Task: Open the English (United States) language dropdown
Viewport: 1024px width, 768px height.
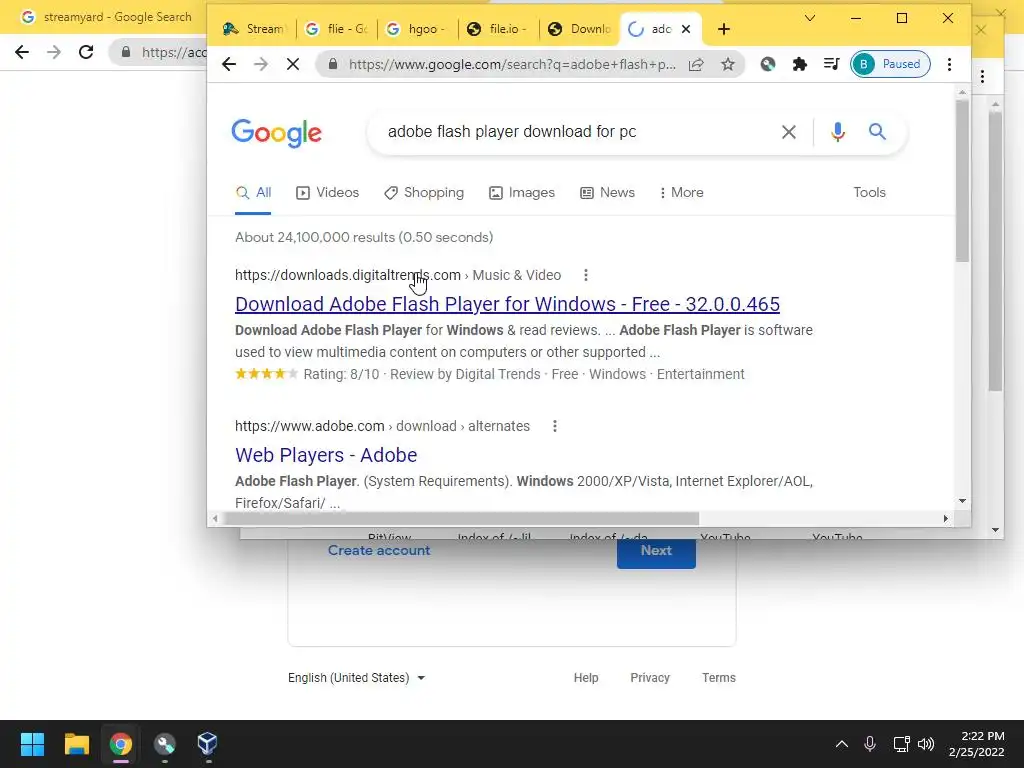Action: click(x=357, y=678)
